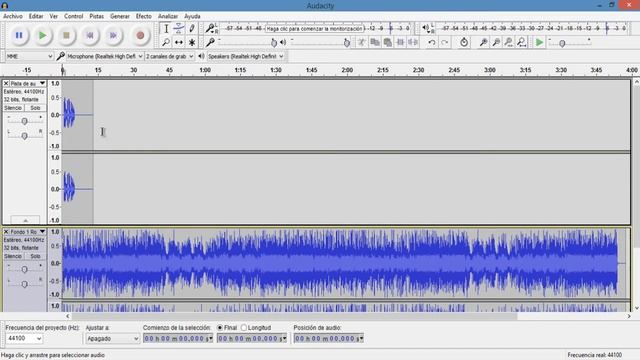Viewport: 640px width, 360px height.
Task: Skip to start of project
Action: coord(90,36)
